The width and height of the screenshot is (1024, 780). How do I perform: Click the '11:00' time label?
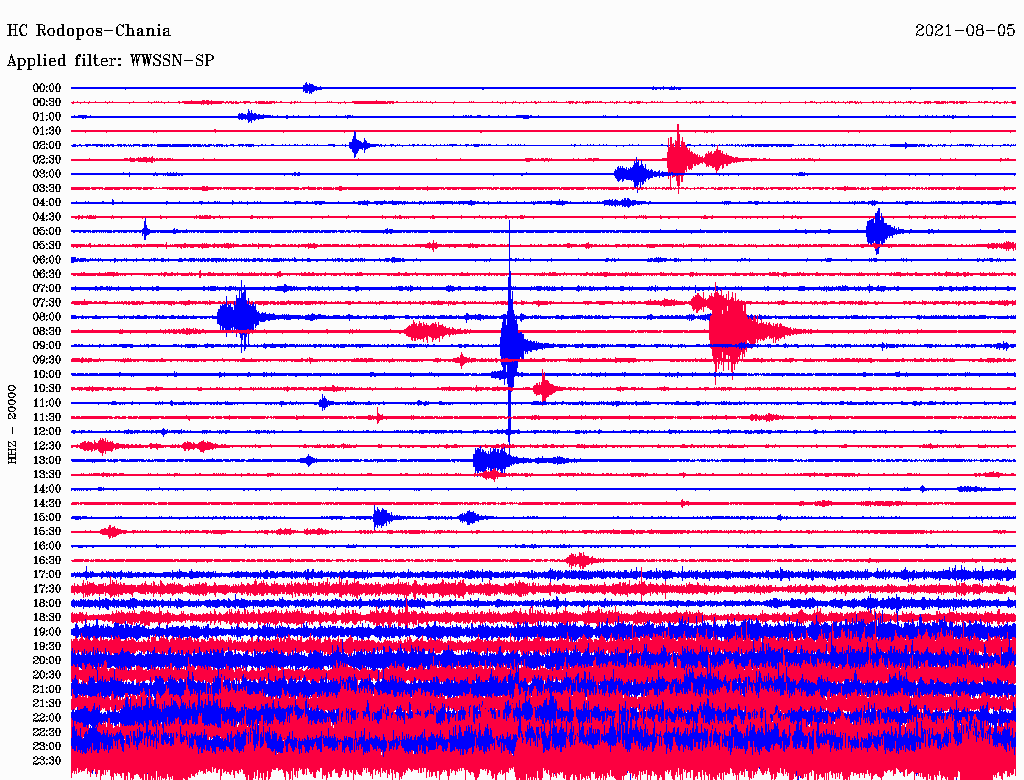coord(47,403)
